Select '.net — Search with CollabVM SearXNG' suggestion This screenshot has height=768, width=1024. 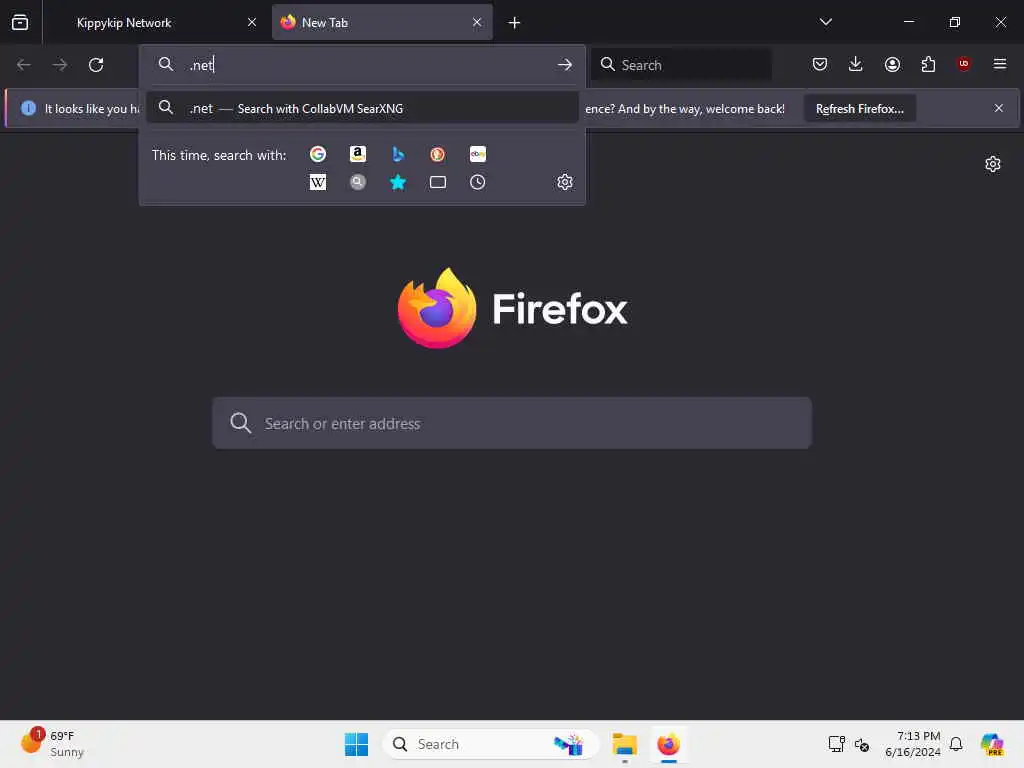coord(362,108)
